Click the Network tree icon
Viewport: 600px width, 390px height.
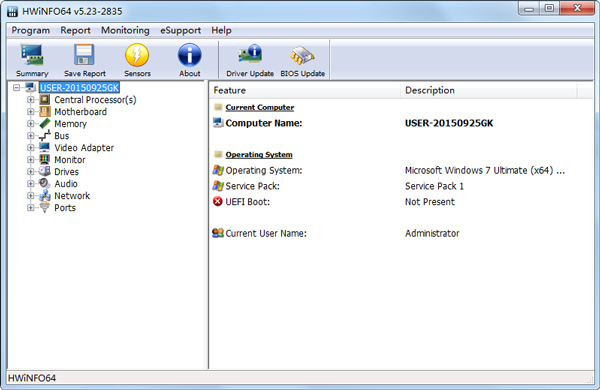tap(45, 196)
